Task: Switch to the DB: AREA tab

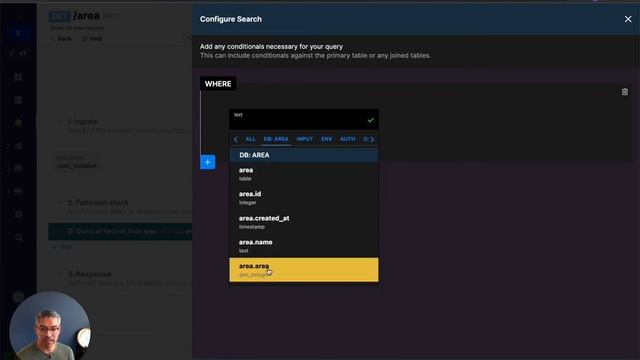Action: 276,139
